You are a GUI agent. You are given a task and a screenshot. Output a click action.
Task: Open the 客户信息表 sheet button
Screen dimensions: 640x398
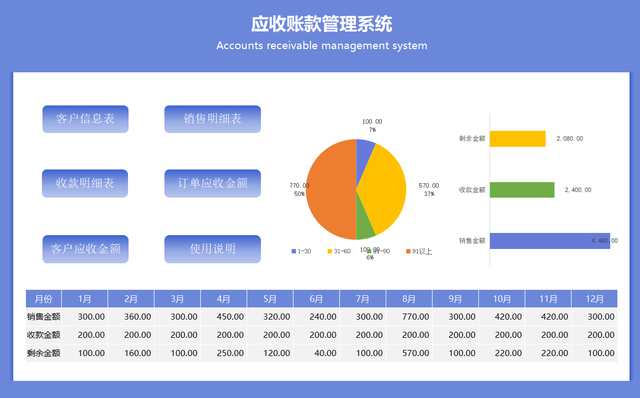pyautogui.click(x=85, y=119)
